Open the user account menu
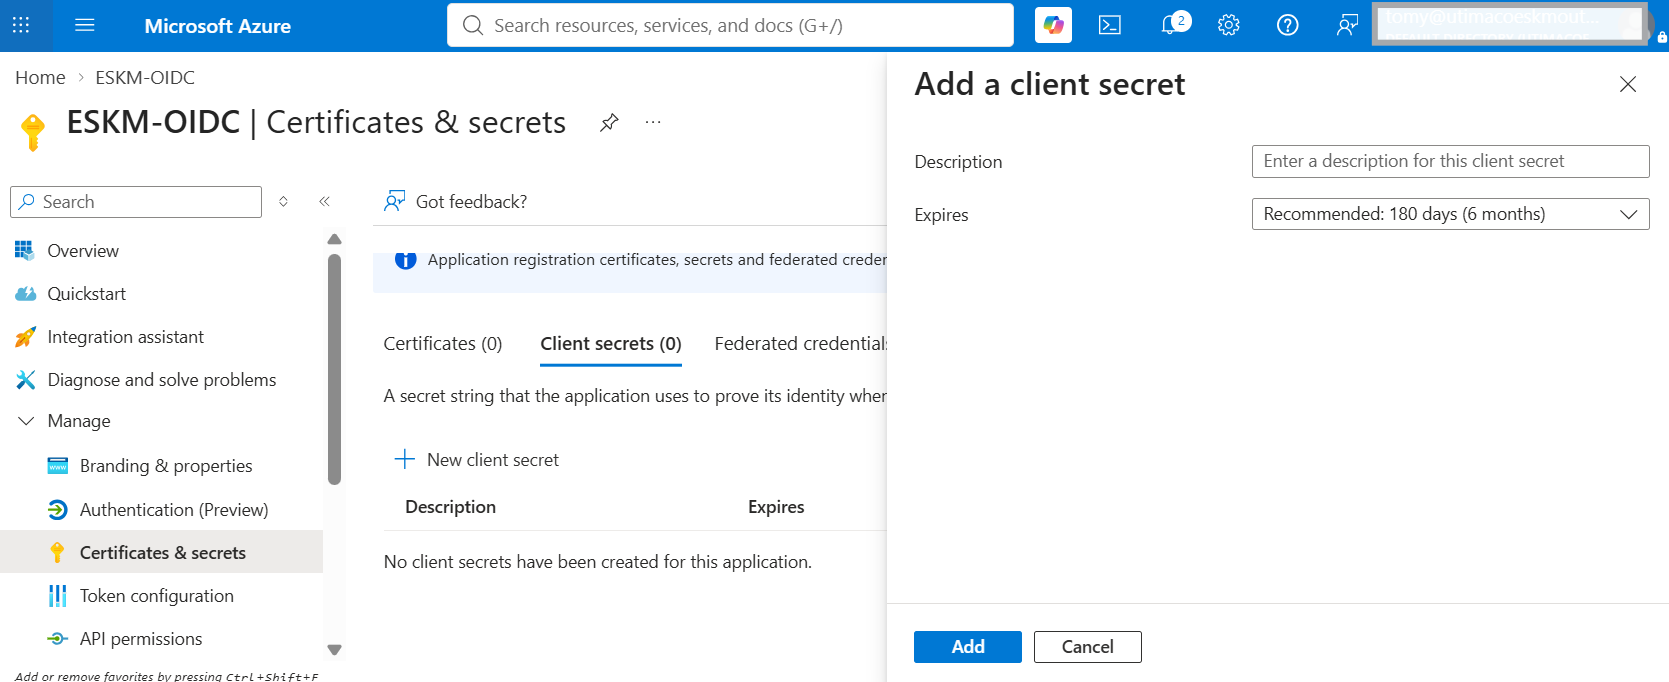1669x682 pixels. pyautogui.click(x=1510, y=25)
